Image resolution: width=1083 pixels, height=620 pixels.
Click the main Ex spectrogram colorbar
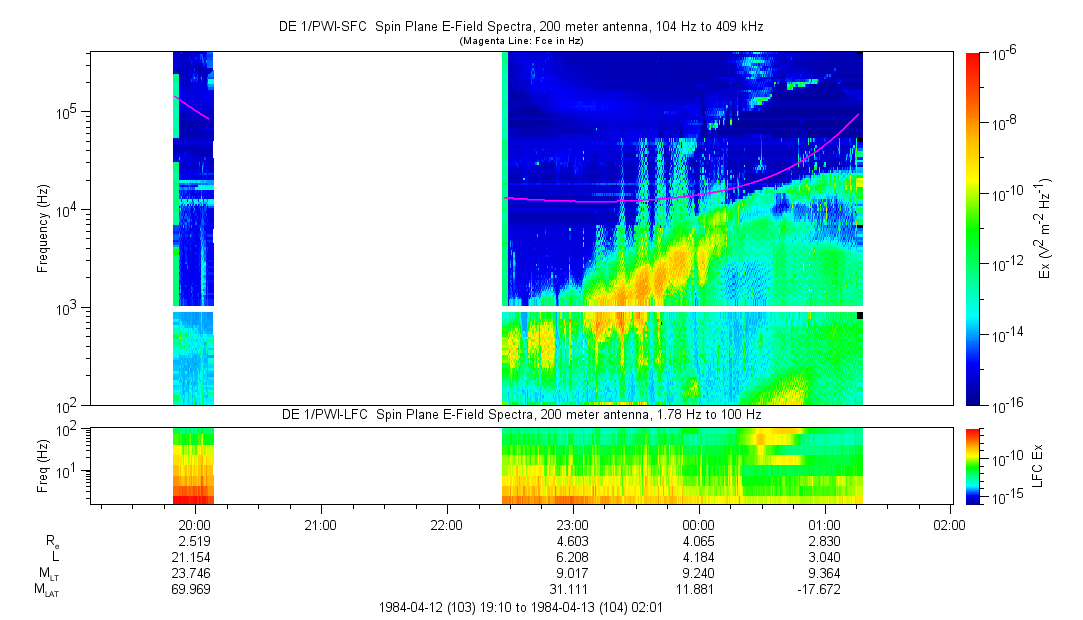[x=974, y=229]
